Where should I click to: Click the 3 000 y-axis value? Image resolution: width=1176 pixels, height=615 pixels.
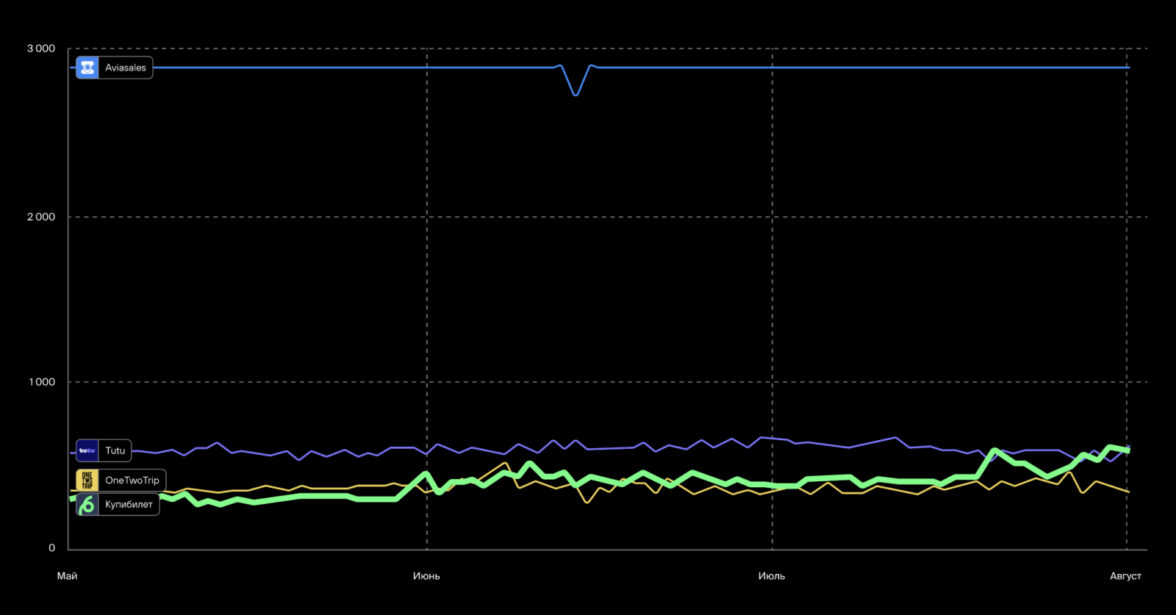(41, 49)
